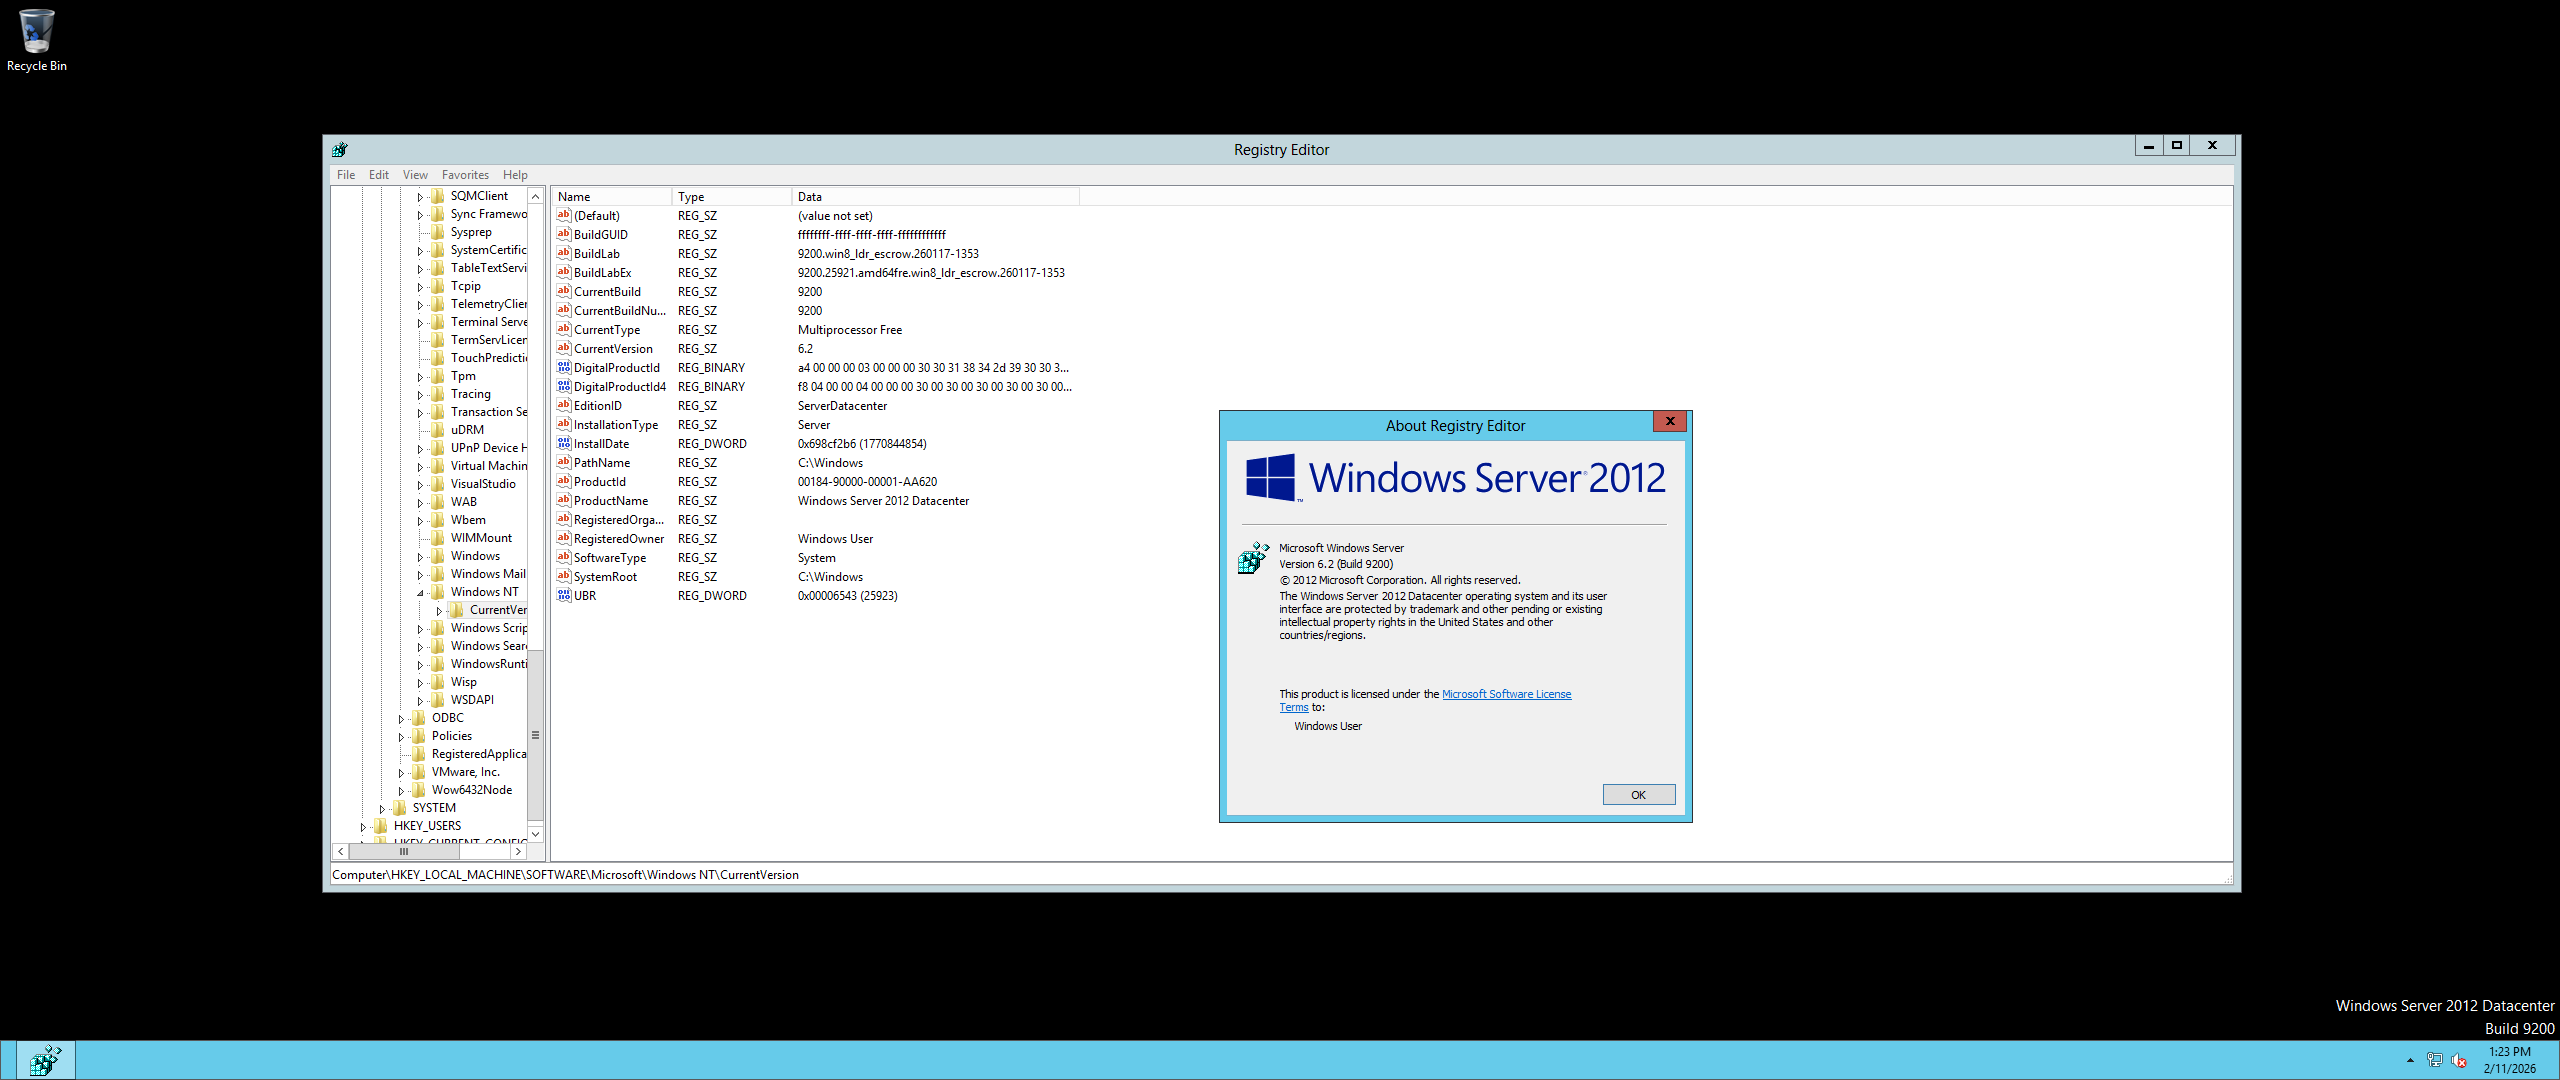Image resolution: width=2560 pixels, height=1080 pixels.
Task: Open the Microsoft Software License Terms link
Action: point(1506,694)
